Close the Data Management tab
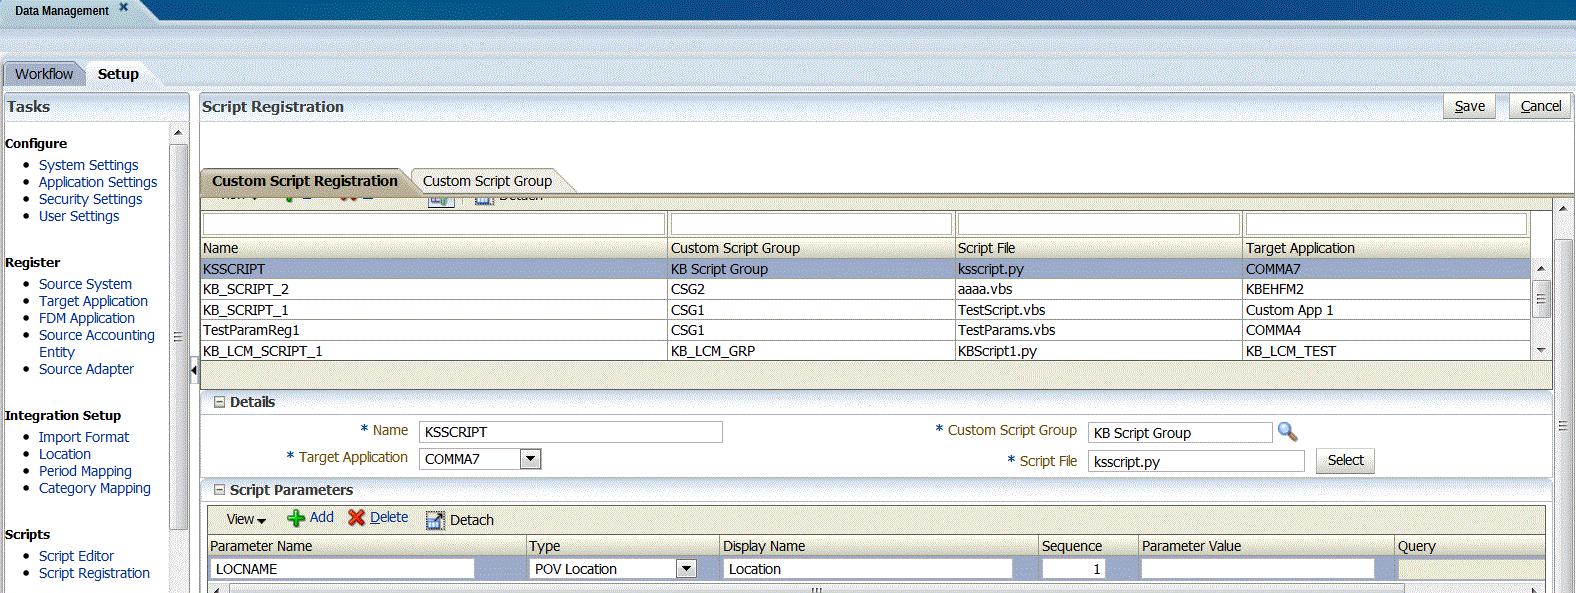 [124, 8]
